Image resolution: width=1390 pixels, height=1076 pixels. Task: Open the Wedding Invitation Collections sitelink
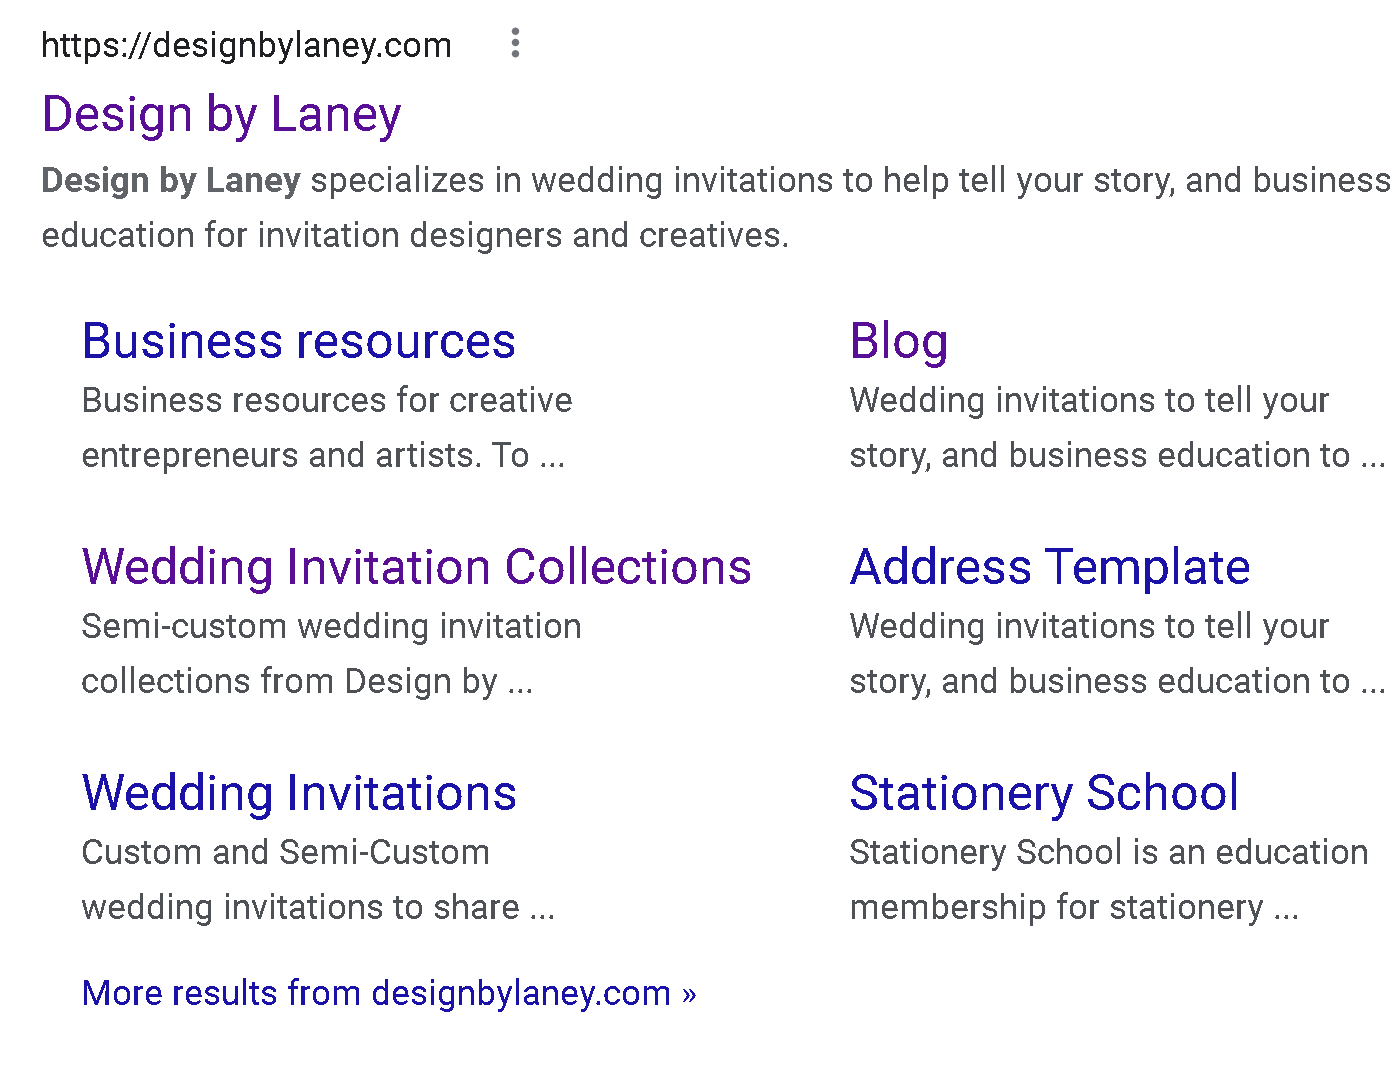[x=416, y=567]
